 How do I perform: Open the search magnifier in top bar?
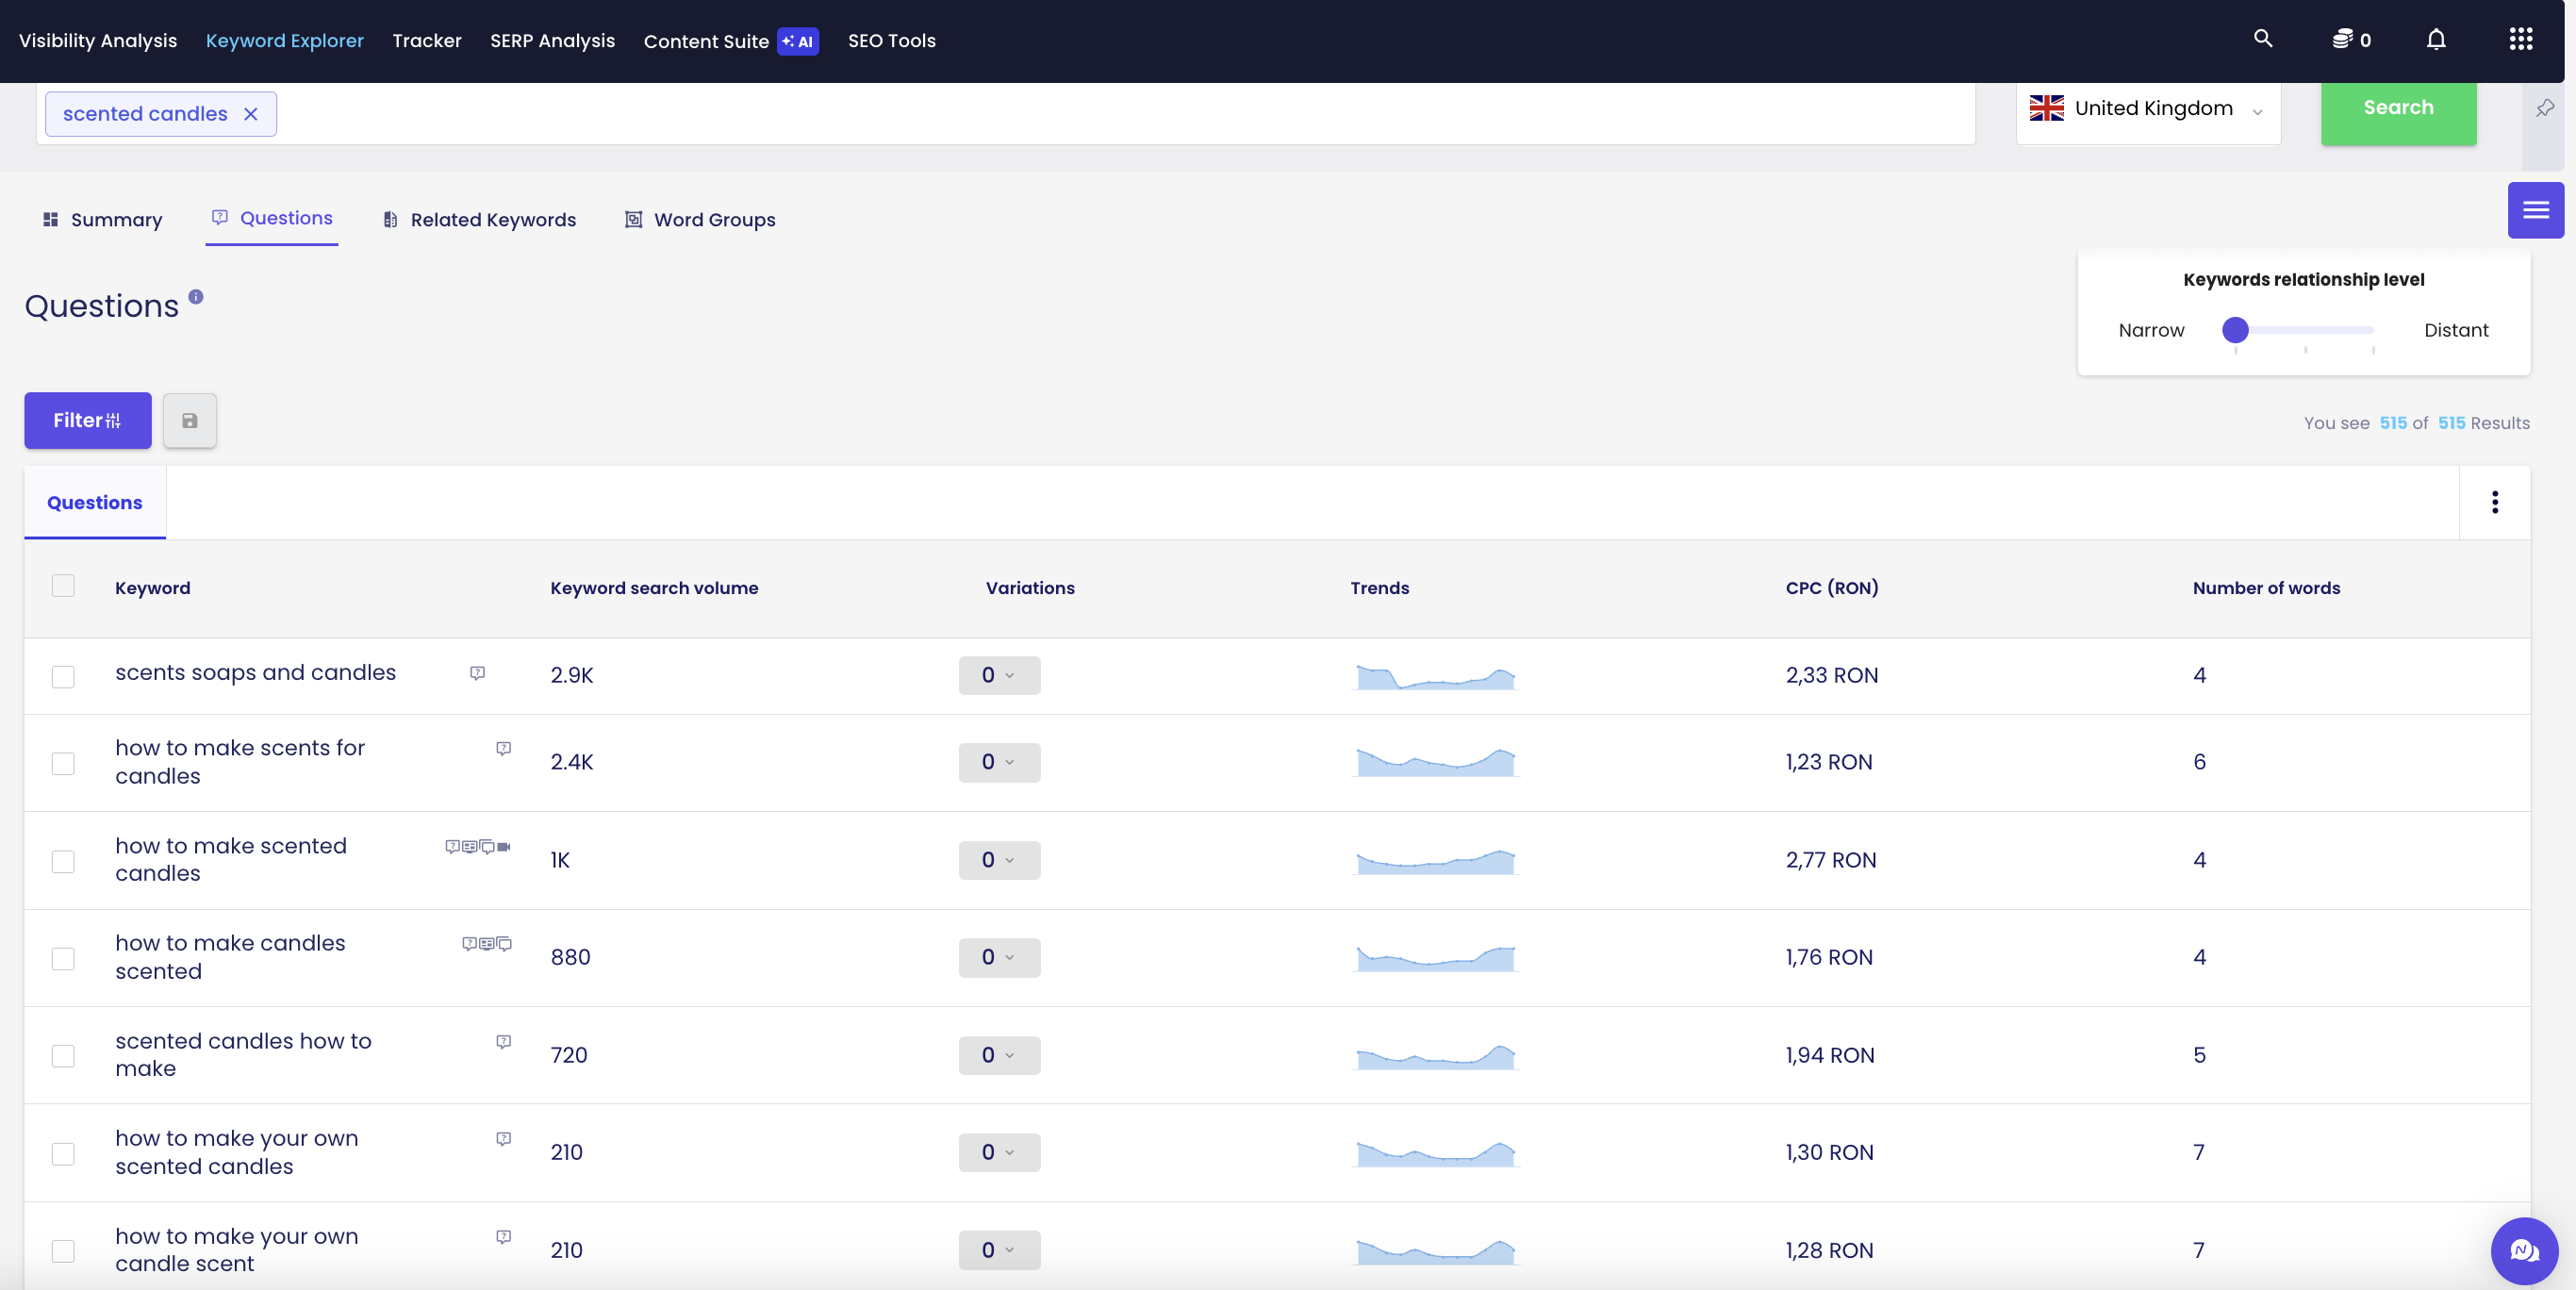tap(2263, 39)
